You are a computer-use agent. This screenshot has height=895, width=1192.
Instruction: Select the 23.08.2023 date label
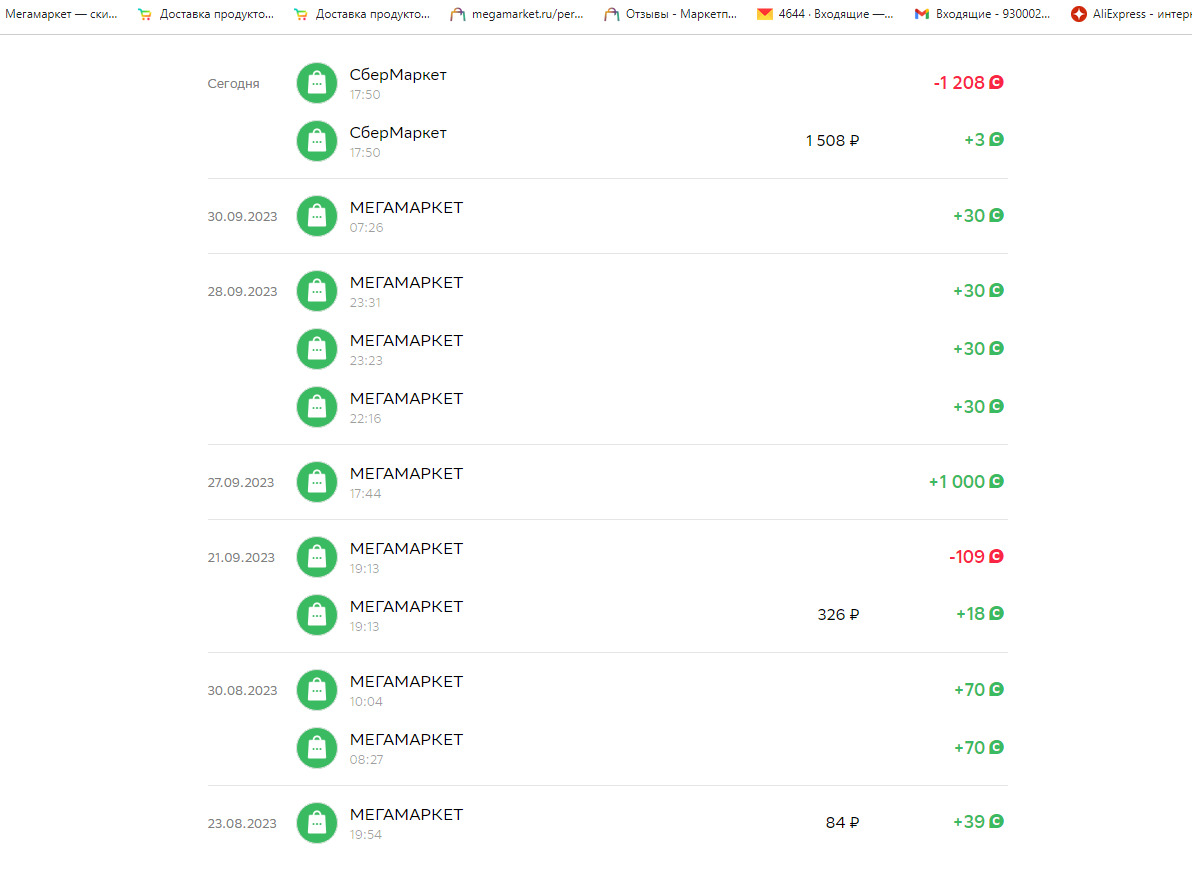click(243, 824)
